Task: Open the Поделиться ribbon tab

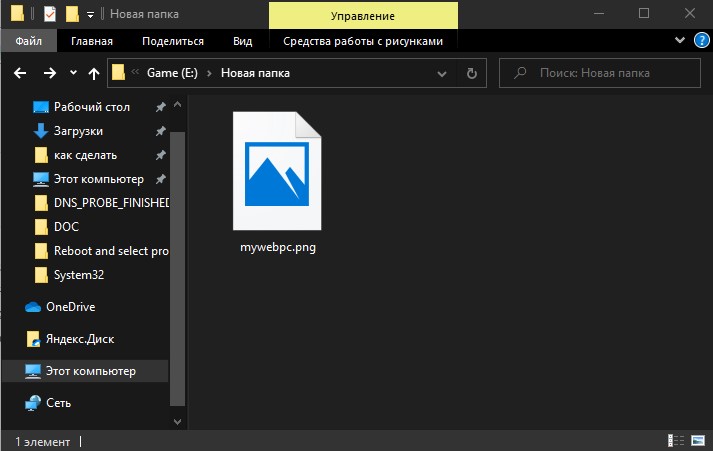Action: pyautogui.click(x=173, y=41)
